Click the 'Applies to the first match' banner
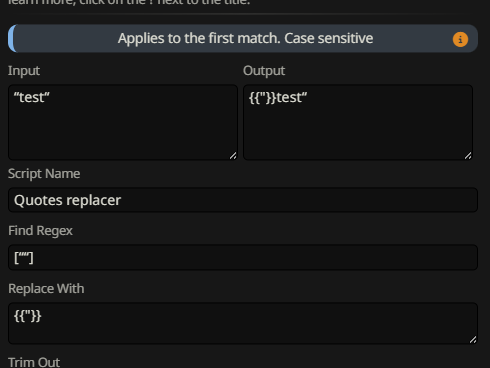 click(x=243, y=38)
